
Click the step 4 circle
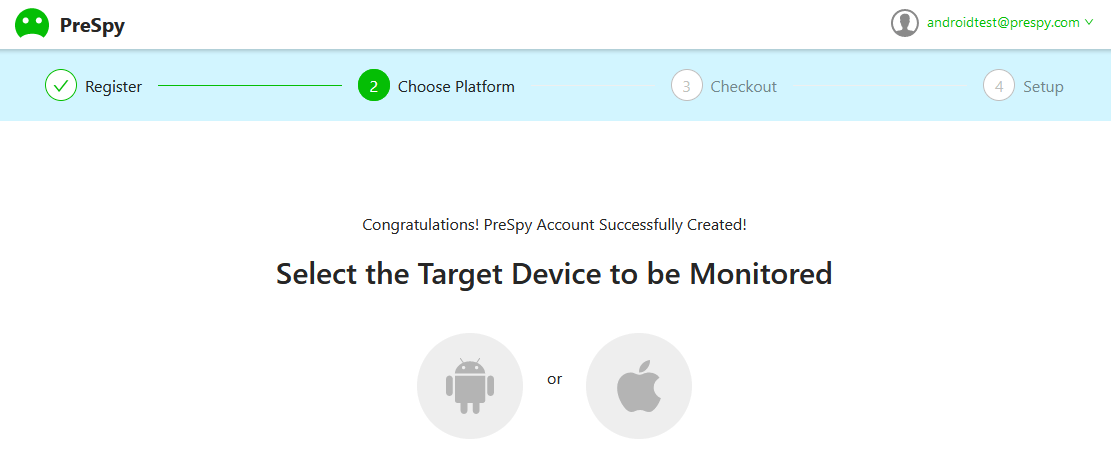coord(999,86)
